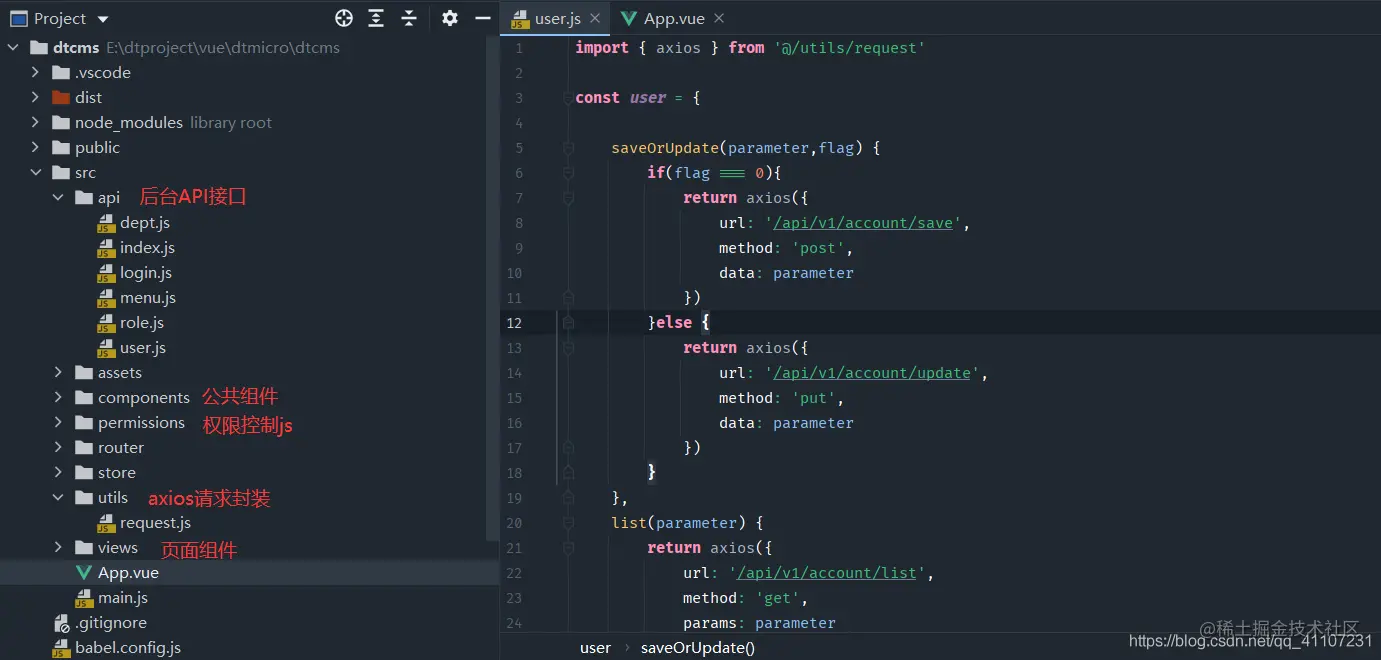
Task: Expand the .vscode folder
Action: [x=35, y=72]
